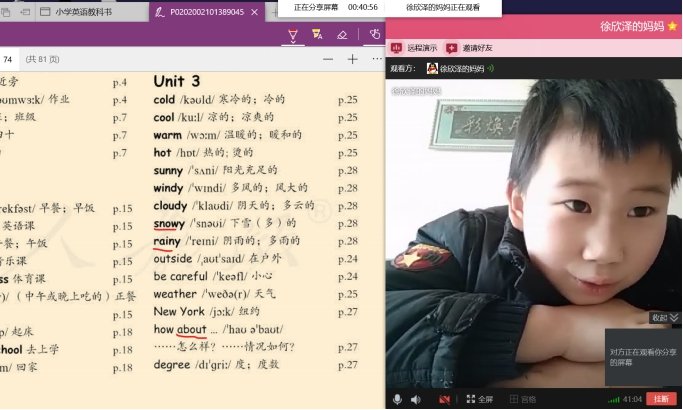Collapse the panel with 收起 arrow
The height and width of the screenshot is (410, 683).
(664, 317)
